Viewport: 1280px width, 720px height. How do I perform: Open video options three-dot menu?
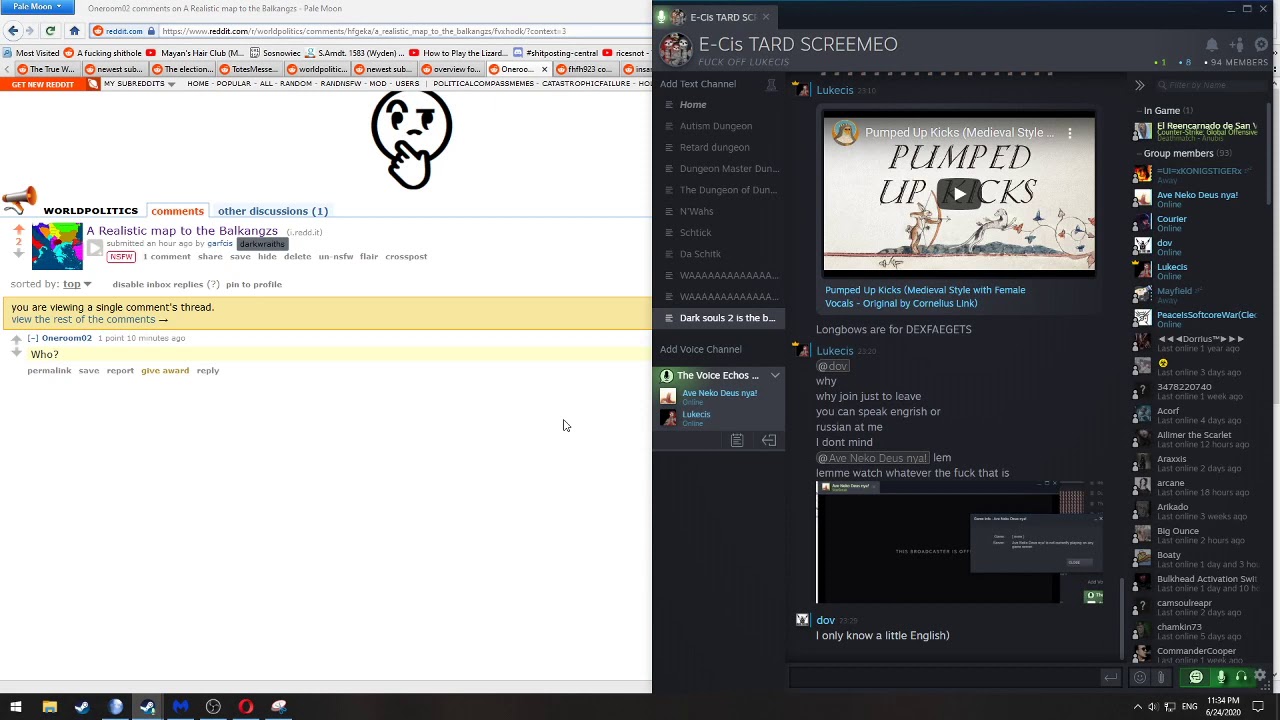point(1069,133)
